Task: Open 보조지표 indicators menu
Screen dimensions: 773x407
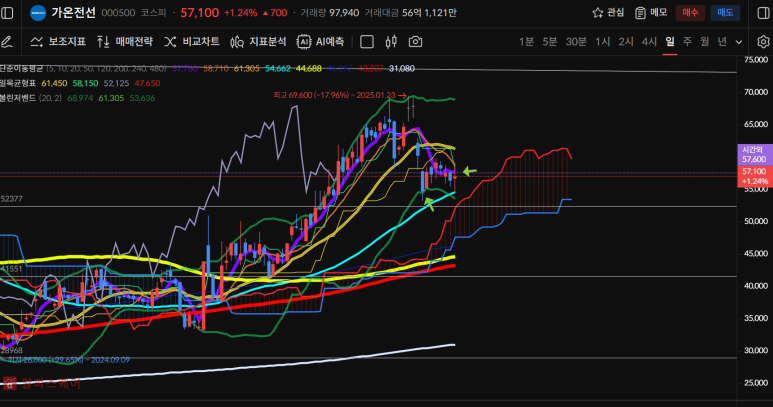Action: click(58, 42)
